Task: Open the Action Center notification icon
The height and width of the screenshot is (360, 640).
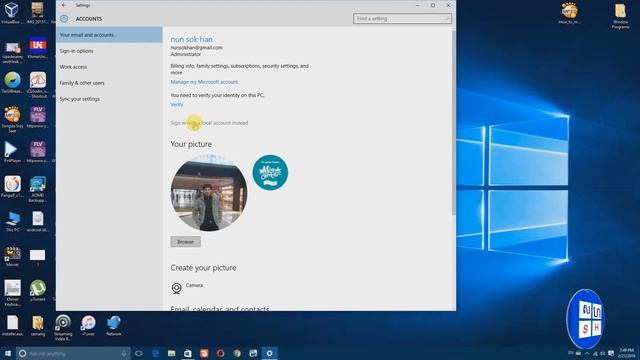Action: (x=611, y=353)
